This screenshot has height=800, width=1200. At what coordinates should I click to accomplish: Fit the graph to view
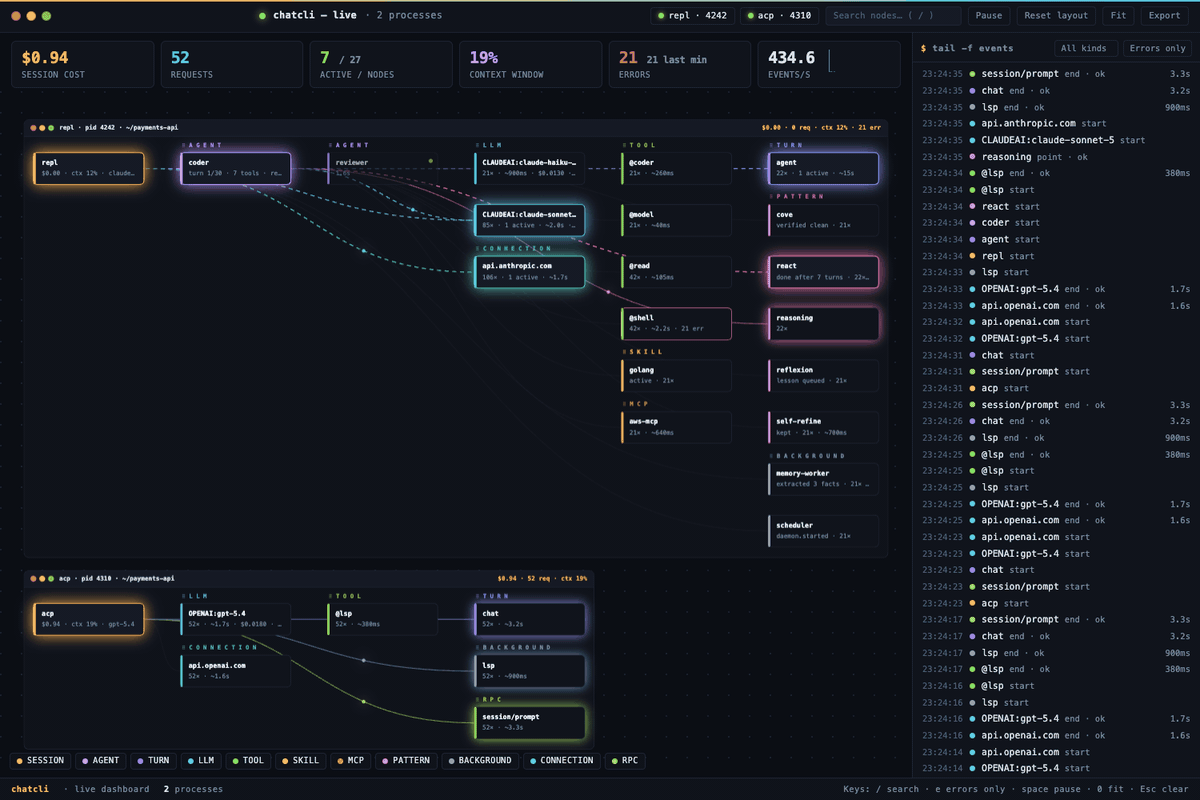pos(1117,16)
